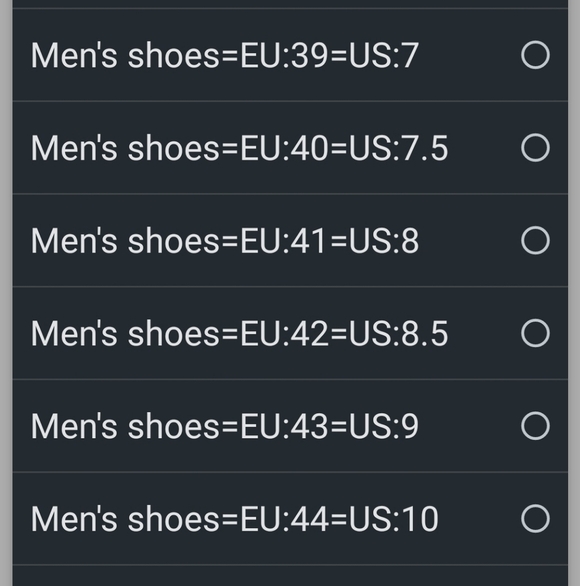
Task: Choose the radio circle beside EU:40=US:7.5
Action: click(535, 148)
